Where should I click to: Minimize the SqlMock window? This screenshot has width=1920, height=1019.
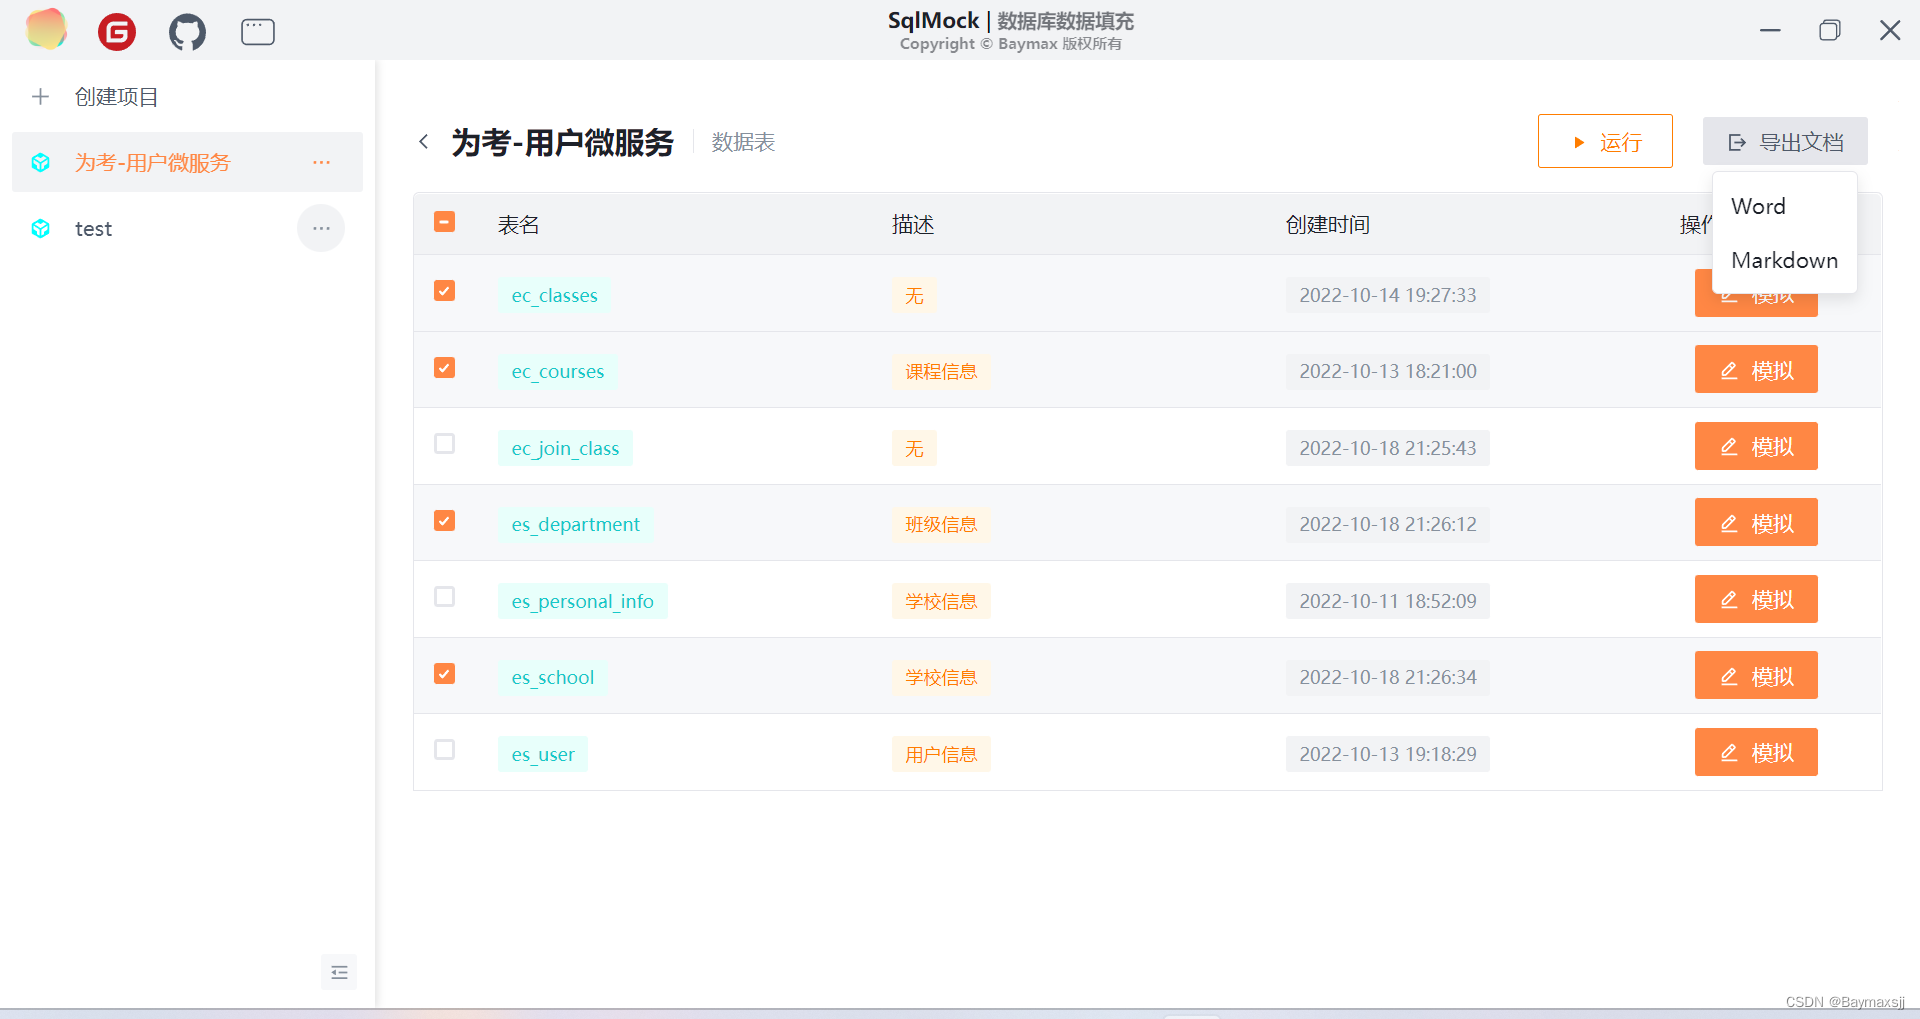(1770, 30)
